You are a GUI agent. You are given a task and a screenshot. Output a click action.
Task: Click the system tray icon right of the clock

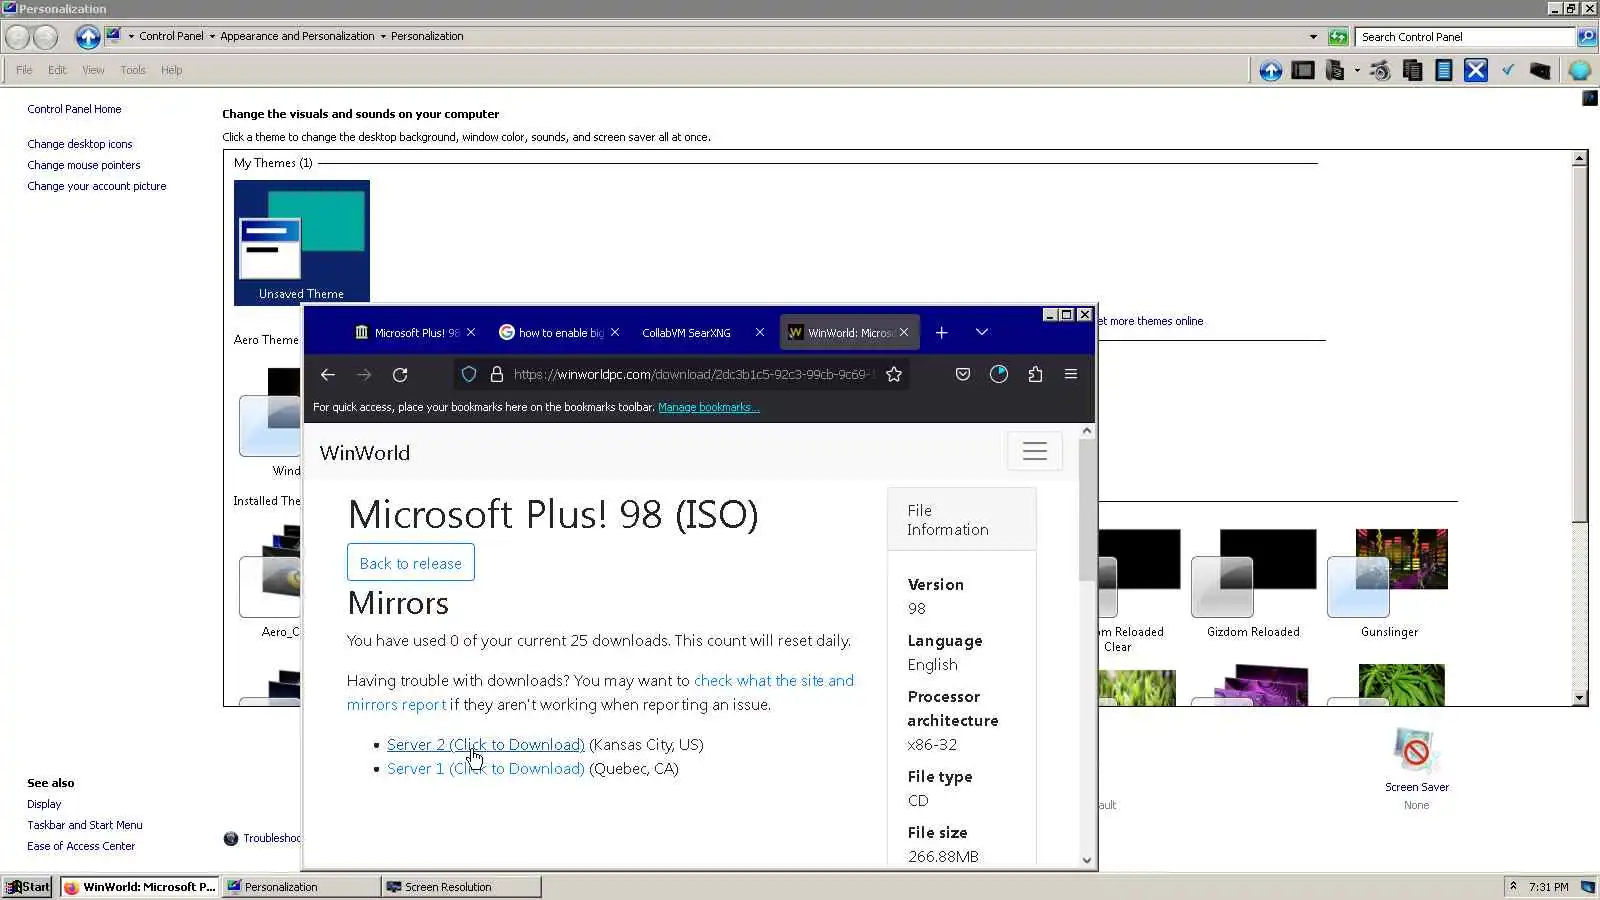tap(1587, 887)
